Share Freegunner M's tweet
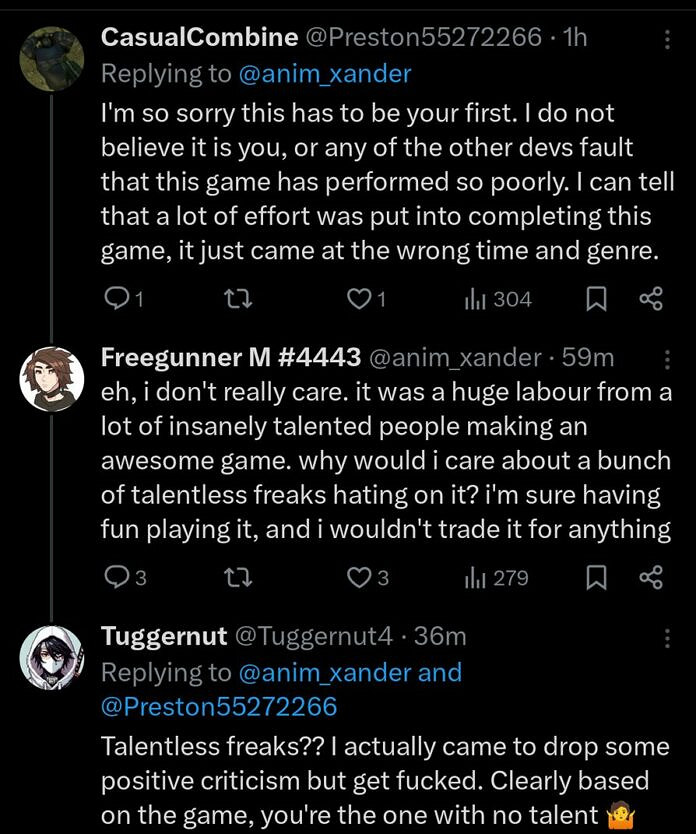696x834 pixels. (x=650, y=577)
